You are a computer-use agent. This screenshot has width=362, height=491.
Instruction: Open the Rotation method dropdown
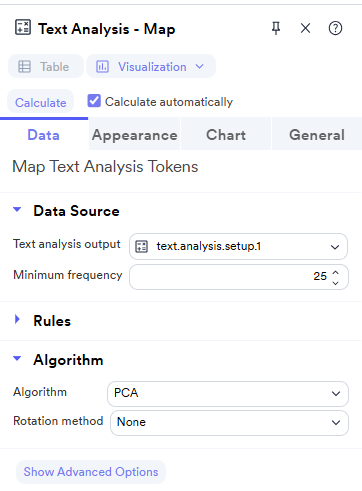click(x=229, y=423)
